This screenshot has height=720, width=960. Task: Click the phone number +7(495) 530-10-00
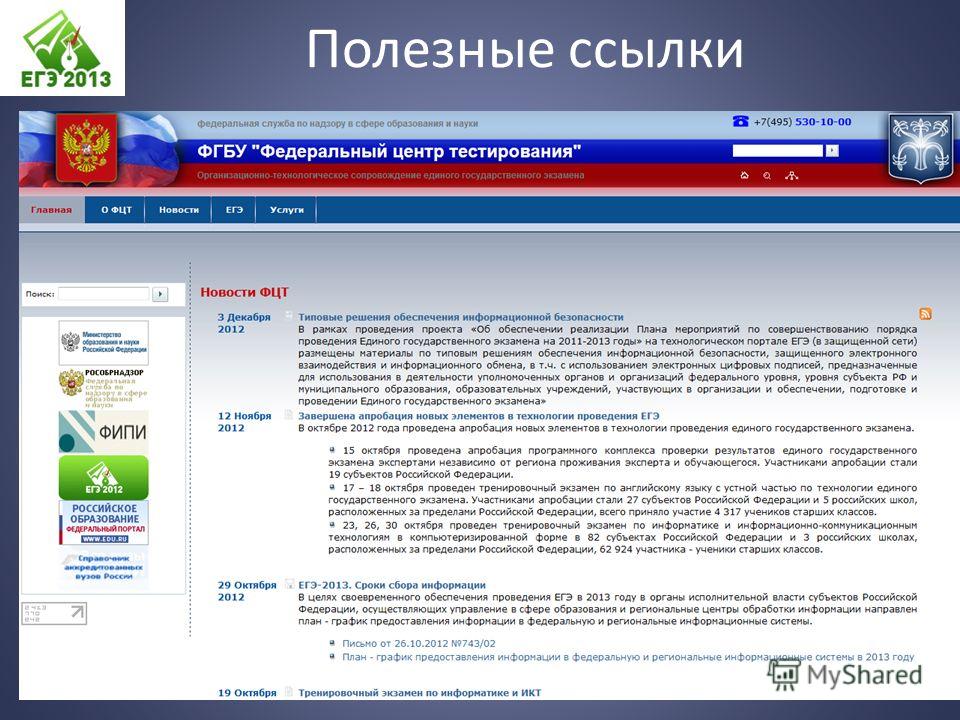click(802, 122)
